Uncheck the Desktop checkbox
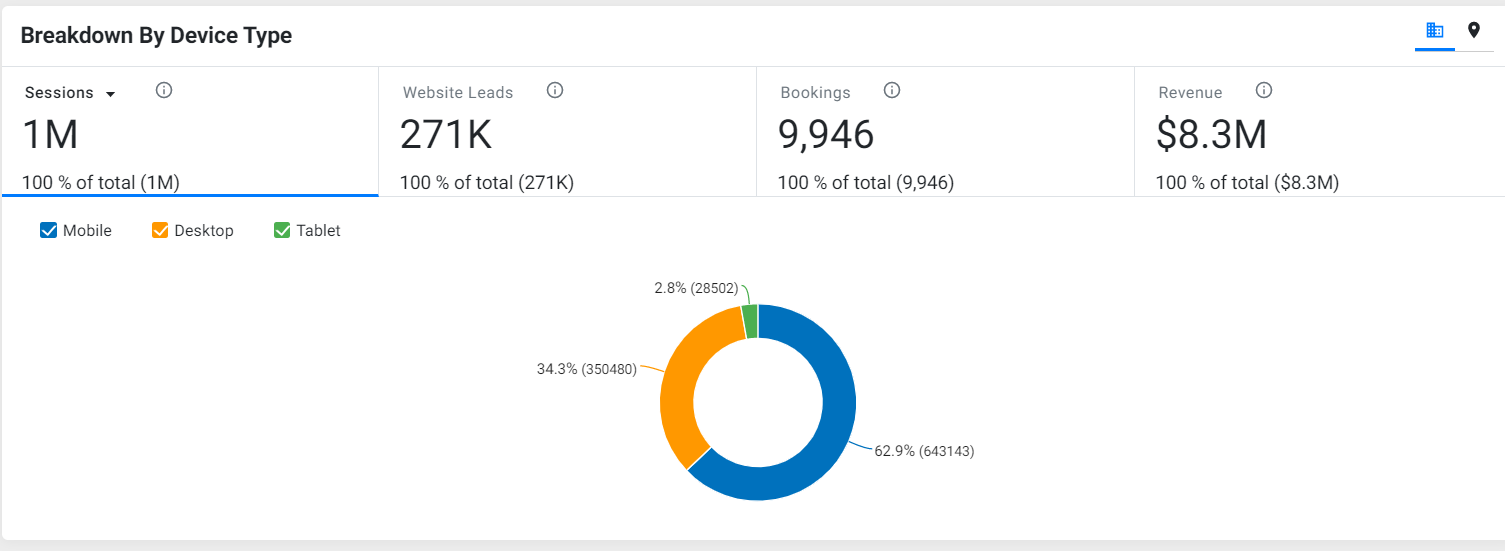 tap(160, 230)
